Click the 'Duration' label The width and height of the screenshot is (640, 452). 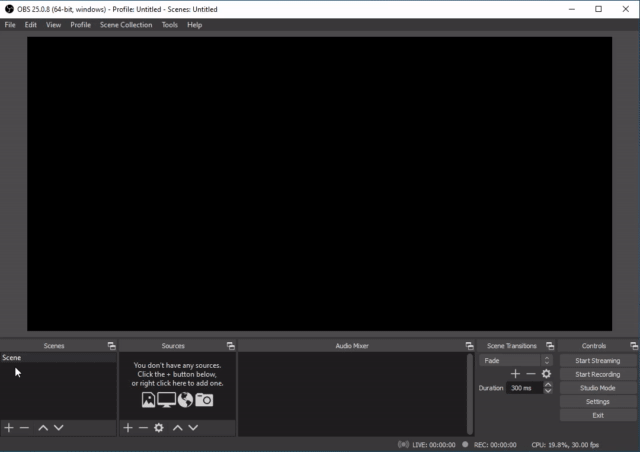tap(491, 388)
